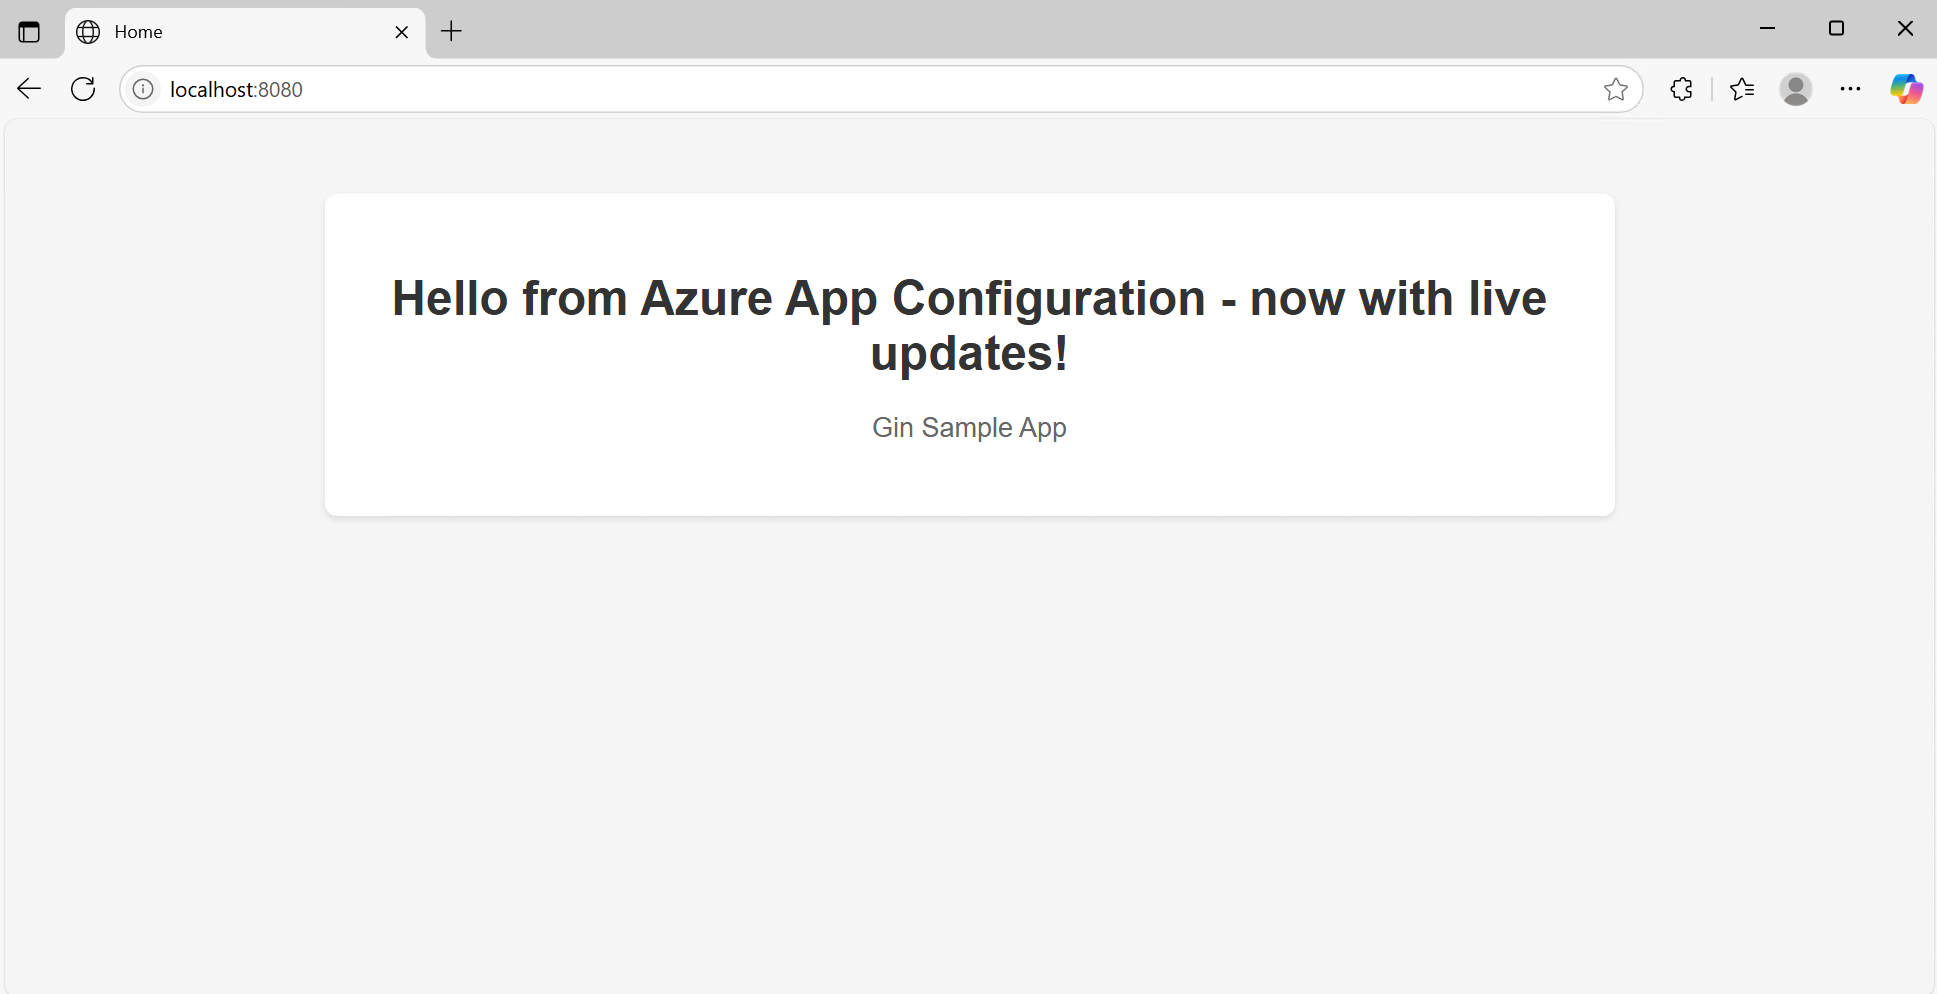
Task: Open the user profile avatar
Action: pyautogui.click(x=1796, y=89)
